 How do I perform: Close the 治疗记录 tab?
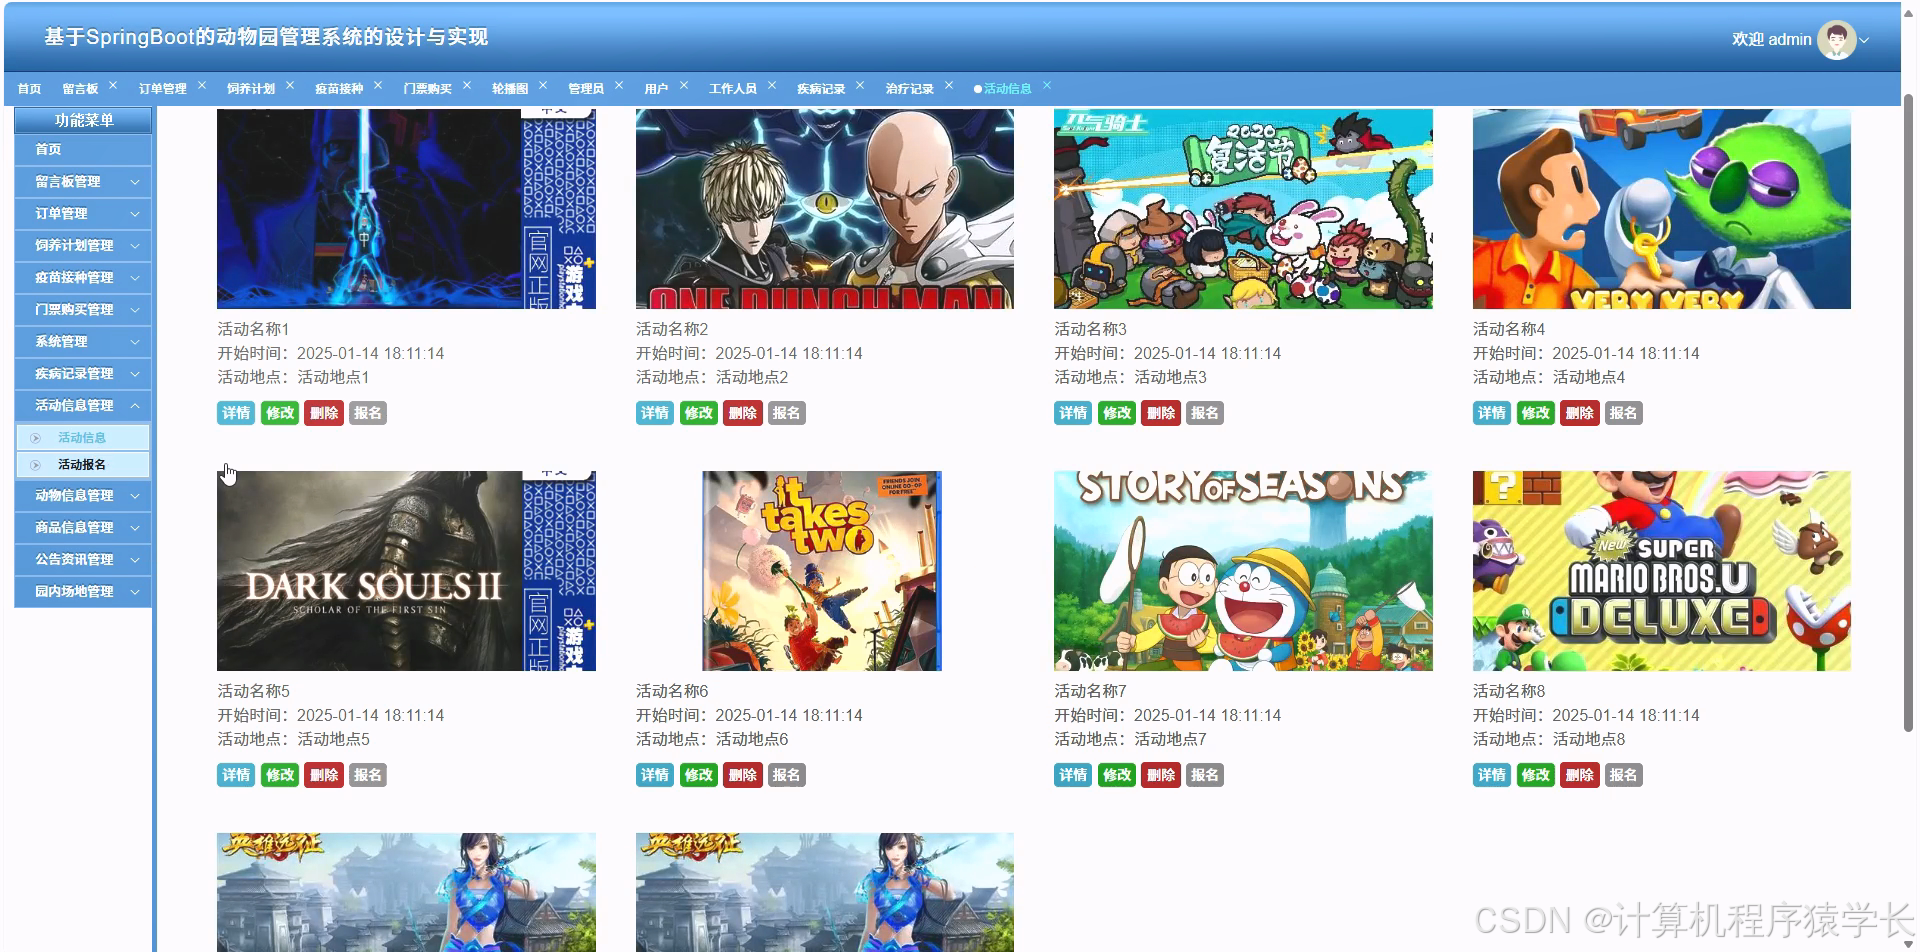coord(949,85)
